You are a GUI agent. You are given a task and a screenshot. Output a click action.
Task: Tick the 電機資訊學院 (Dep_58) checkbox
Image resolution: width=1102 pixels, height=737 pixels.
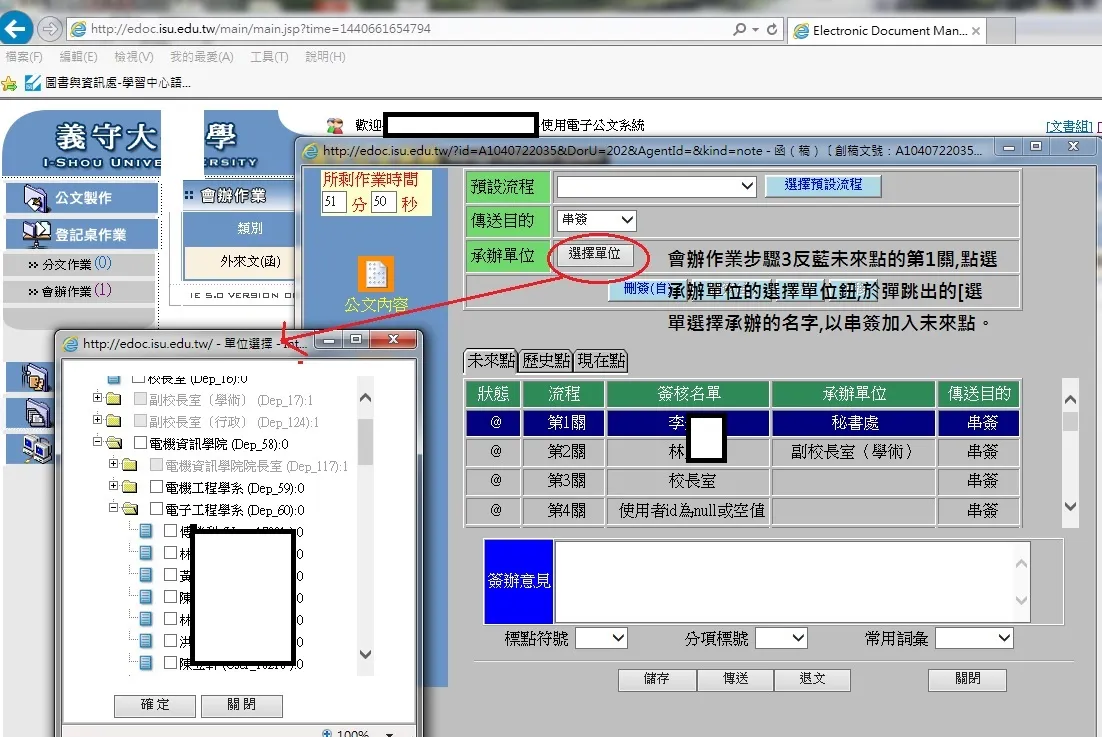click(140, 443)
